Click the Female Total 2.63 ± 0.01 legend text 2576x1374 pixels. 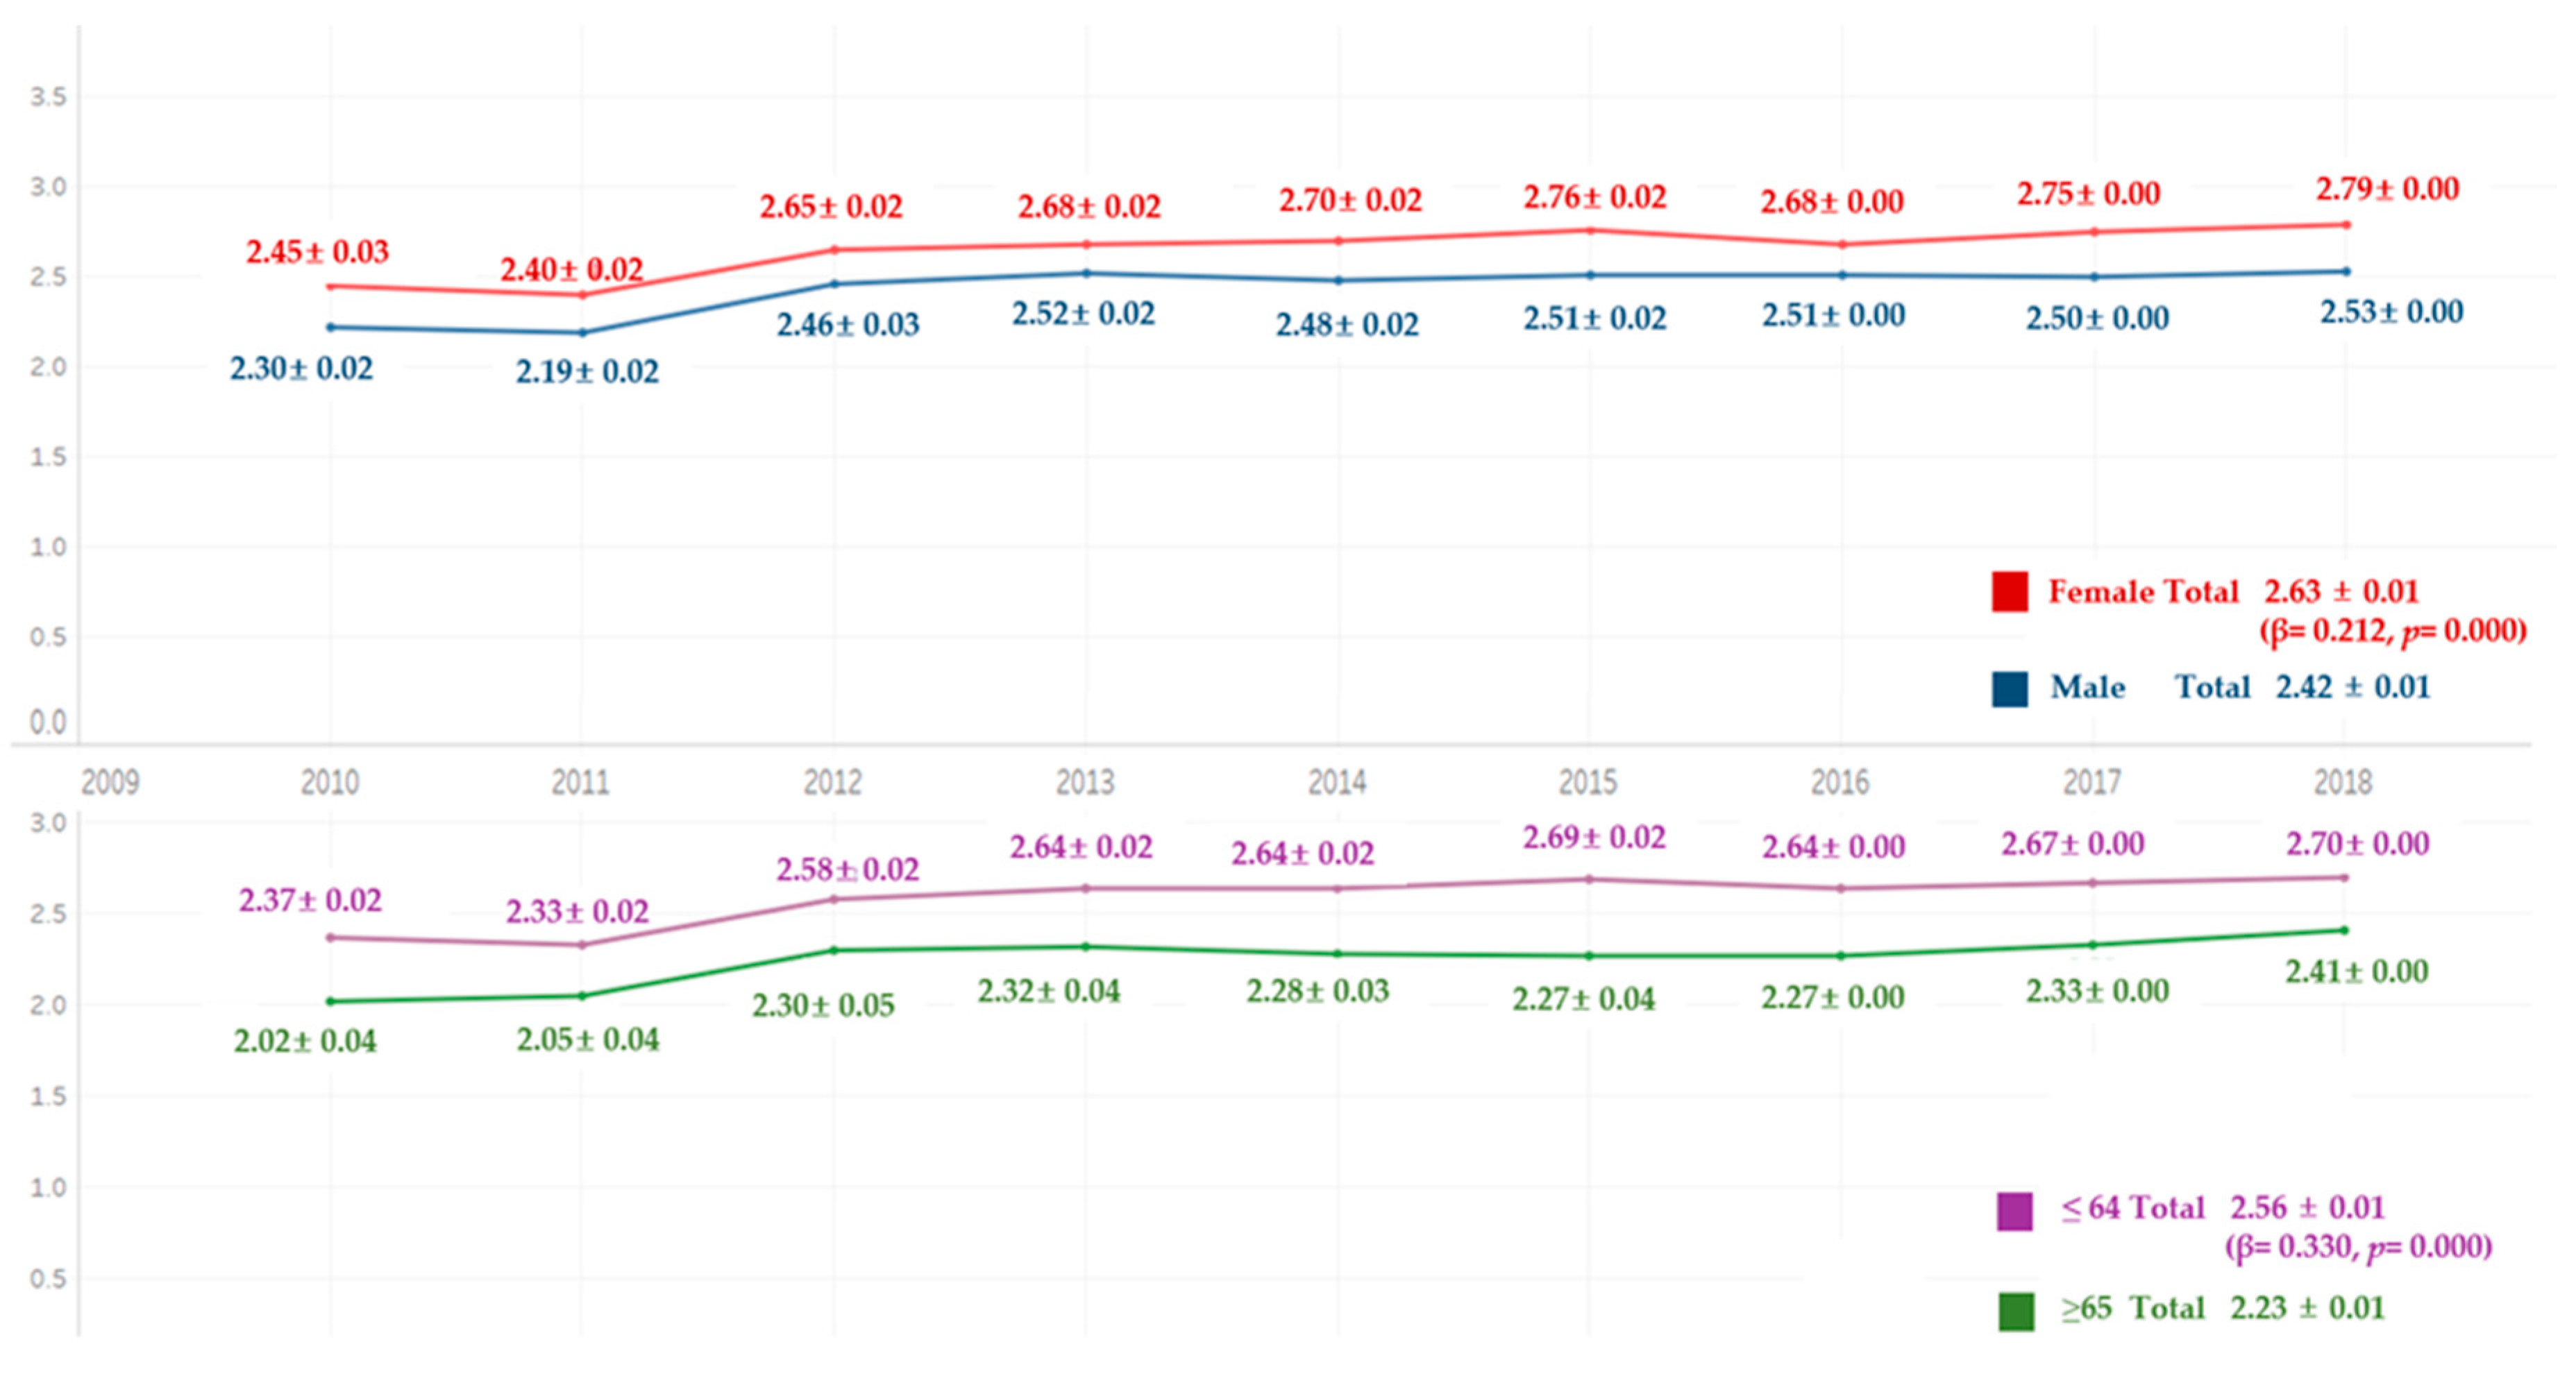pos(2232,592)
